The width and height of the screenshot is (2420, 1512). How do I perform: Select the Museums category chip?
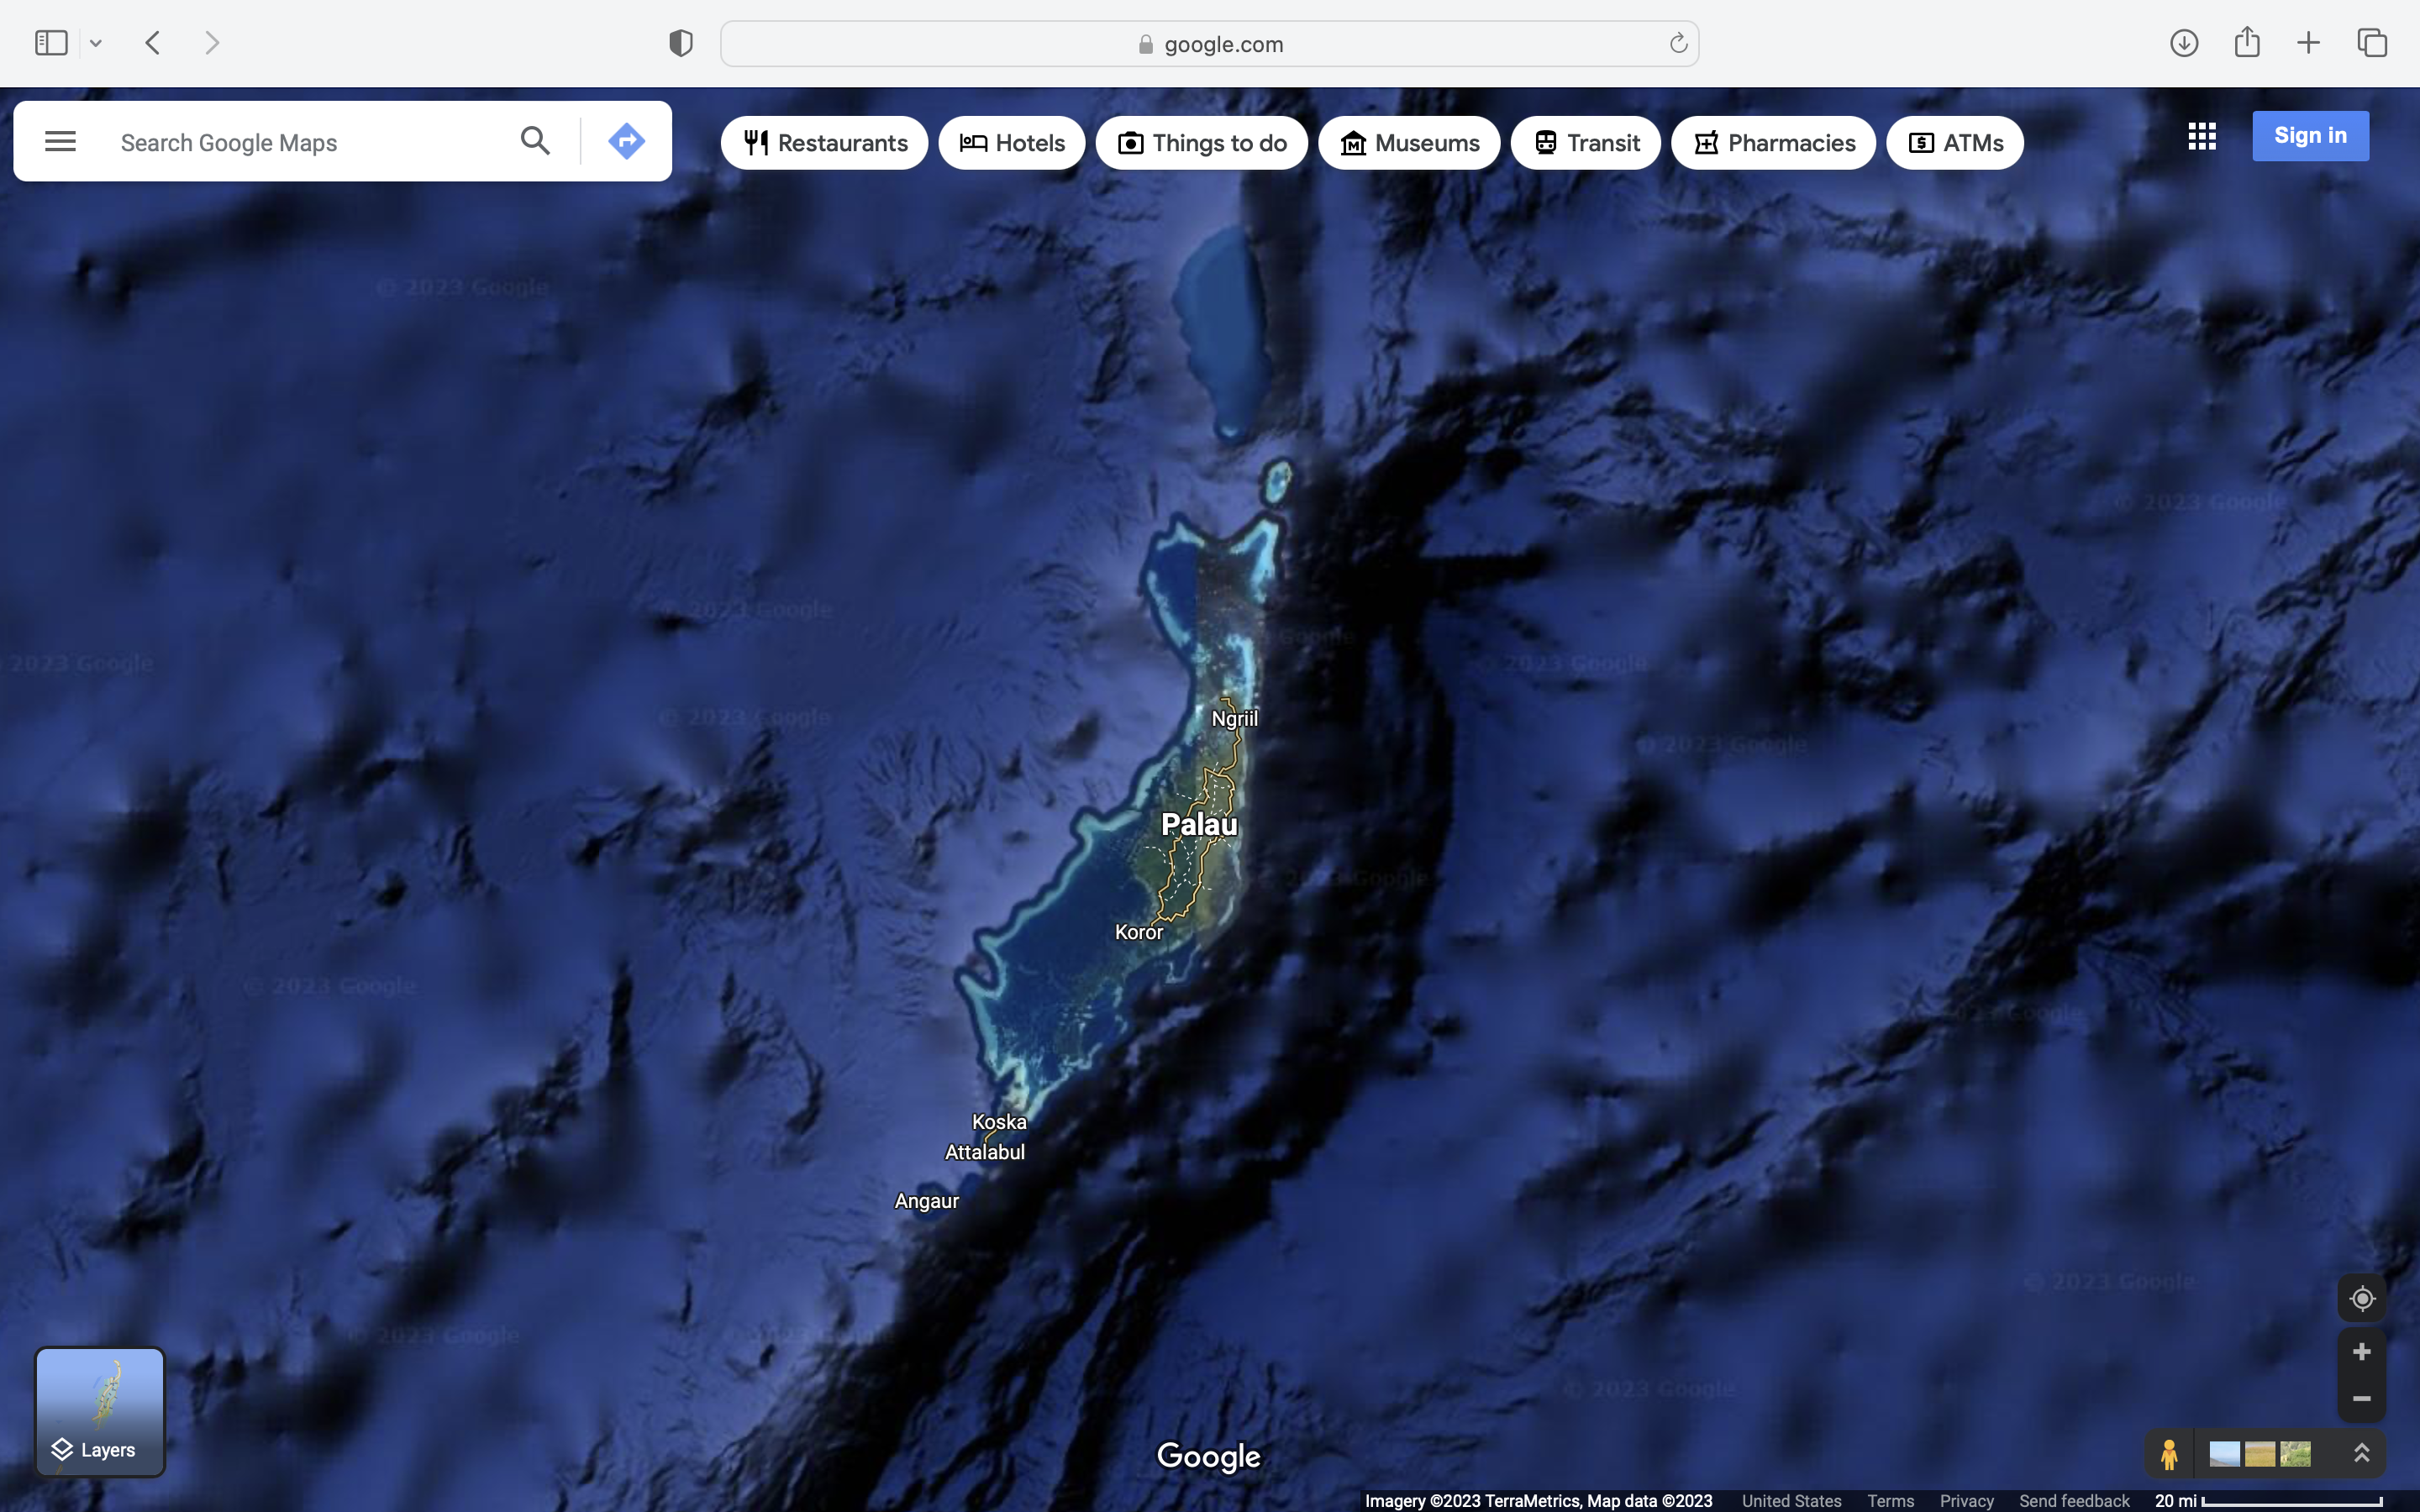coord(1409,143)
